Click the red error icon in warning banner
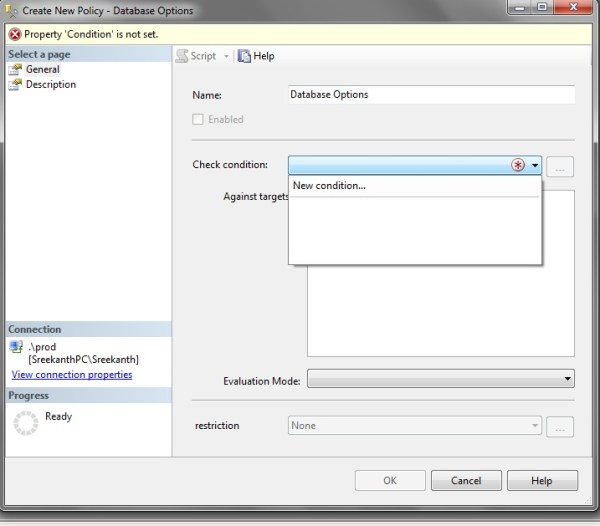 [14, 33]
